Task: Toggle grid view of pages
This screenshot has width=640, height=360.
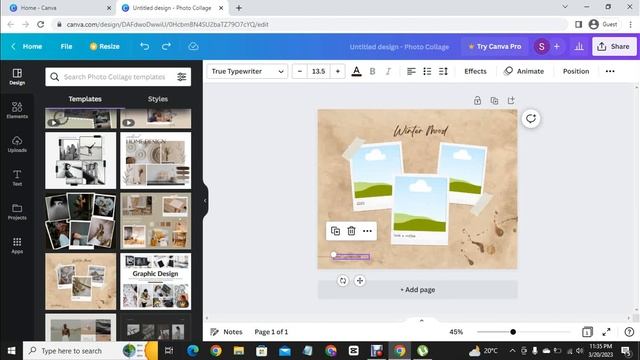Action: [x=587, y=332]
